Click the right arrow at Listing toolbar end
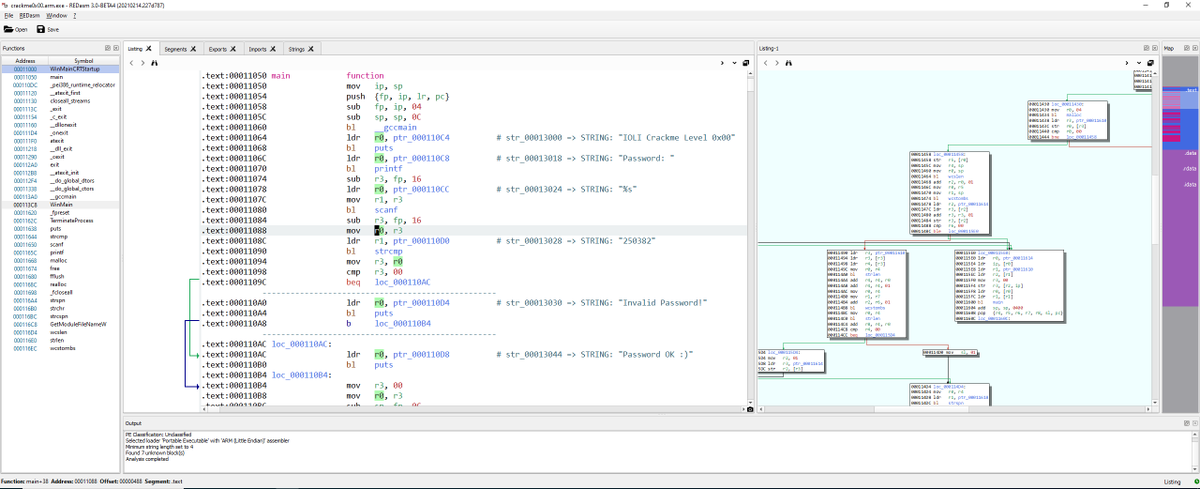Viewport: 1200px width, 489px height. tap(723, 63)
